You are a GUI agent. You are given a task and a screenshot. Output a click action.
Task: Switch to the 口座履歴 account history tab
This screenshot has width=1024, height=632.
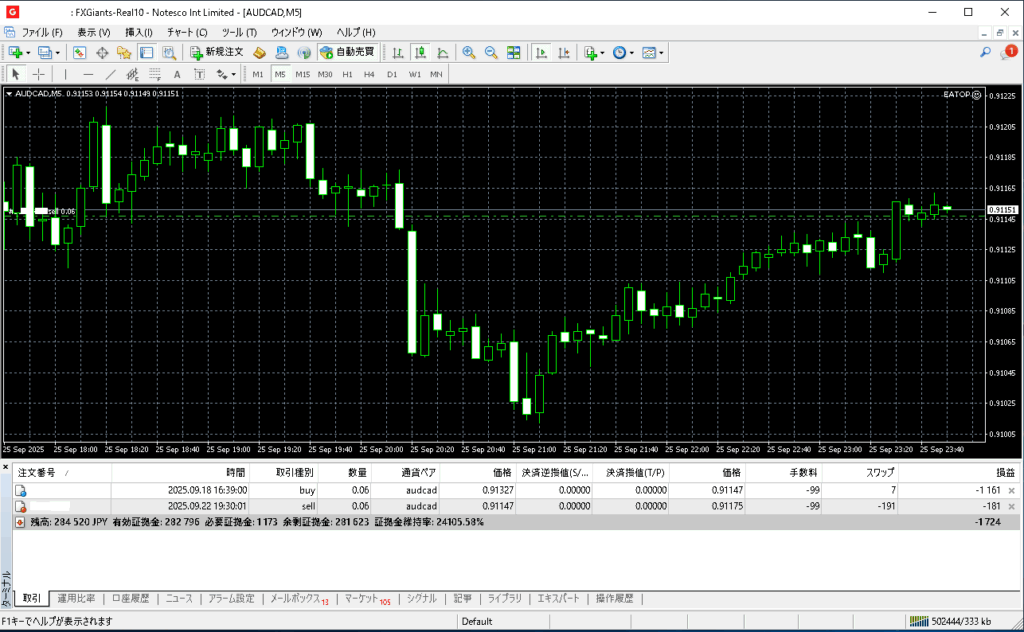click(x=130, y=598)
